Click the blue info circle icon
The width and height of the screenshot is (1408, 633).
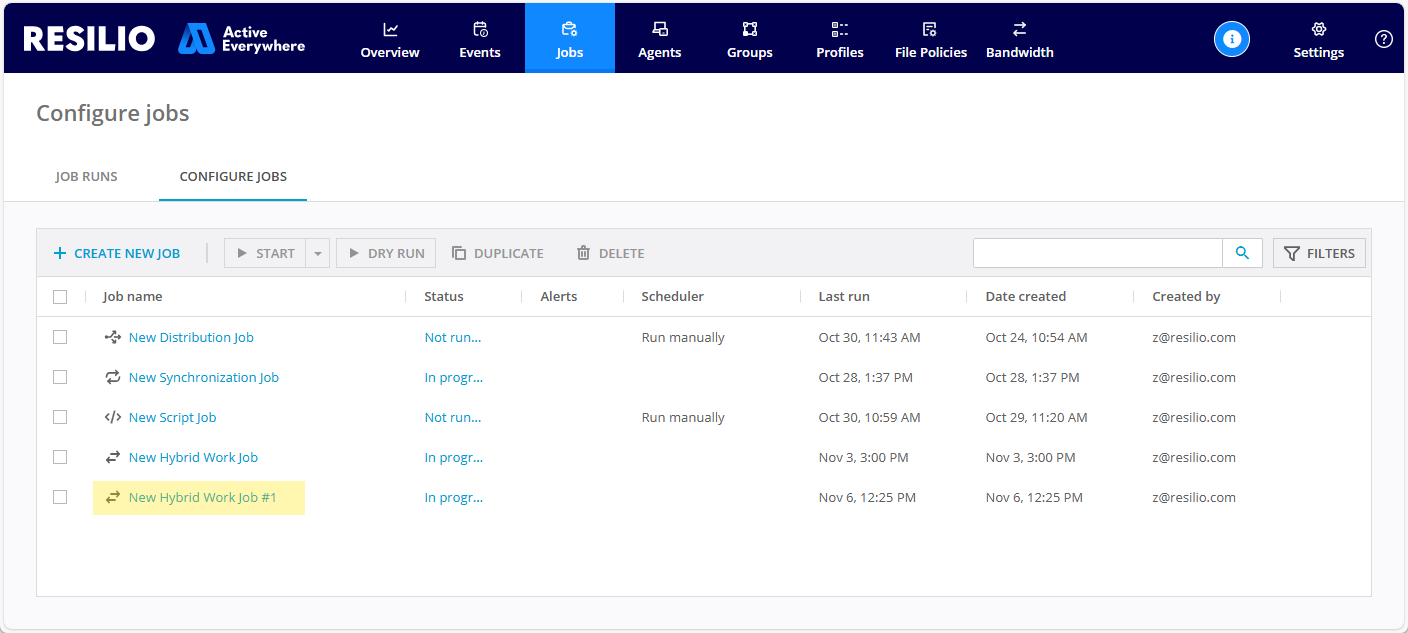coord(1231,39)
